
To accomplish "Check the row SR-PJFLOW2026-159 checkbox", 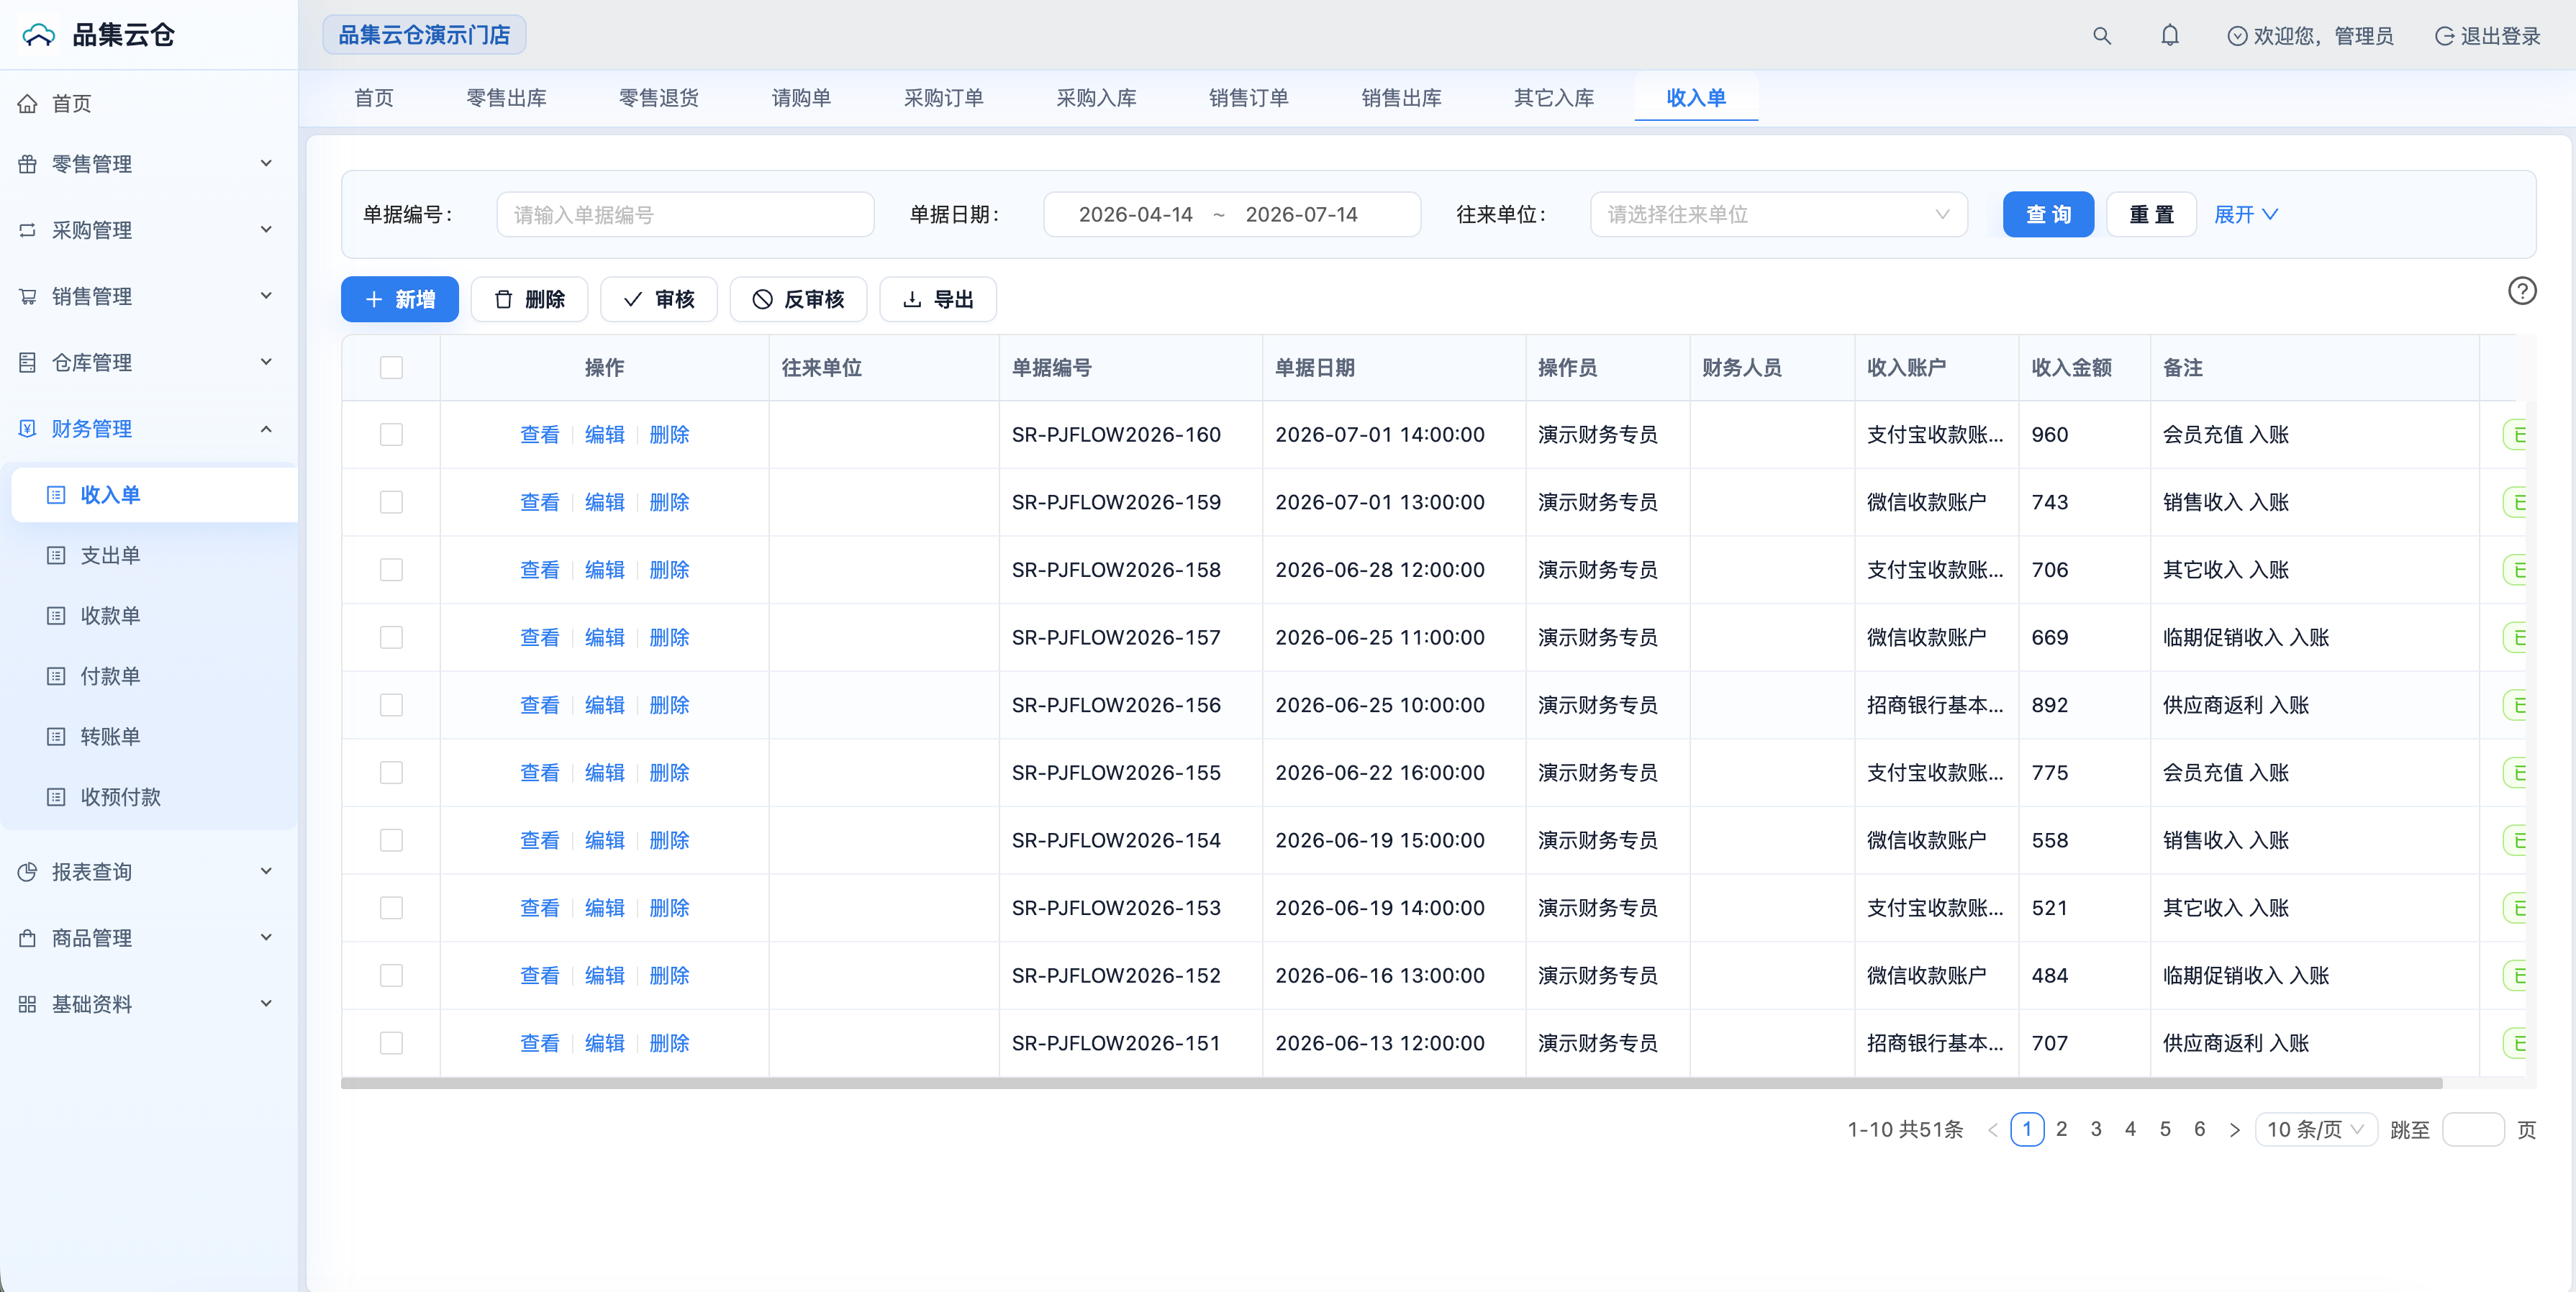I will [x=391, y=502].
